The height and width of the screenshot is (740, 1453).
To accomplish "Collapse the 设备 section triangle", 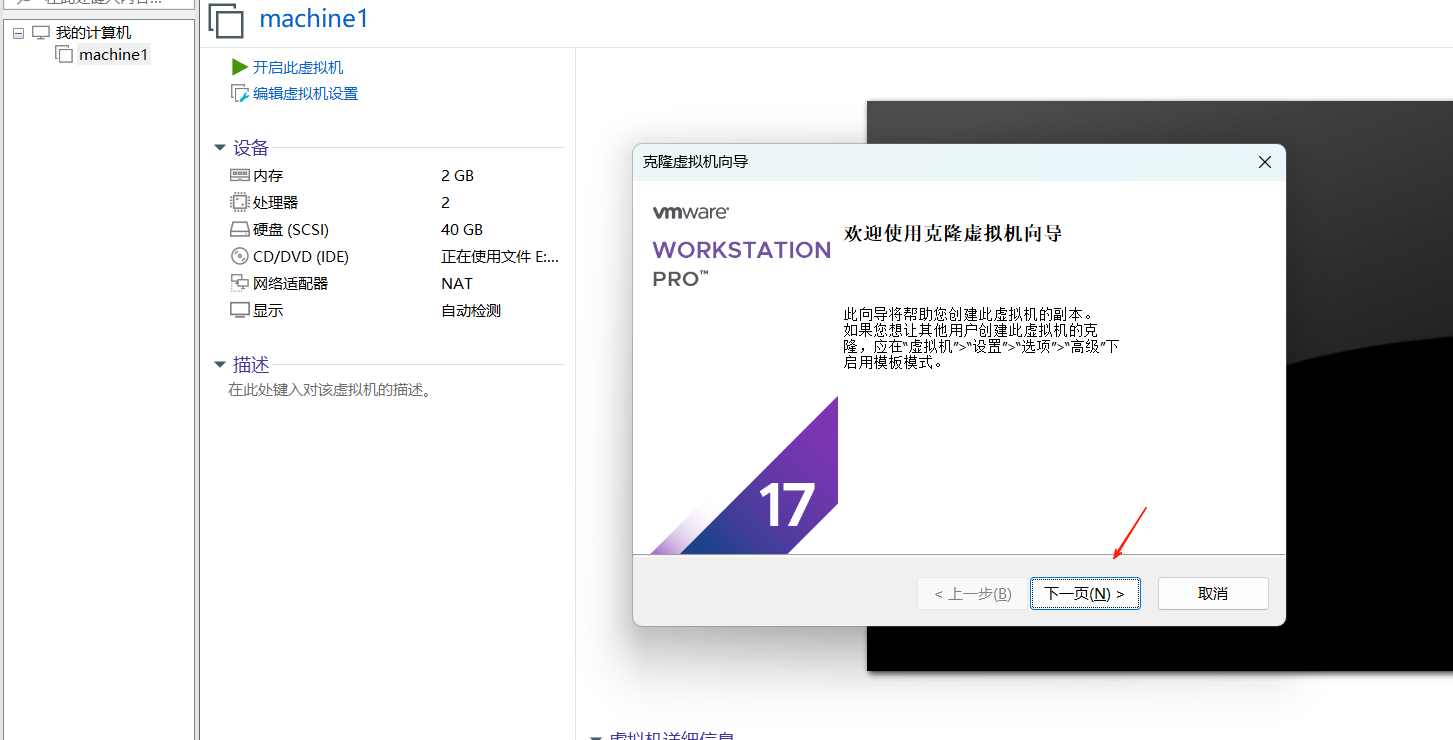I will coord(220,148).
